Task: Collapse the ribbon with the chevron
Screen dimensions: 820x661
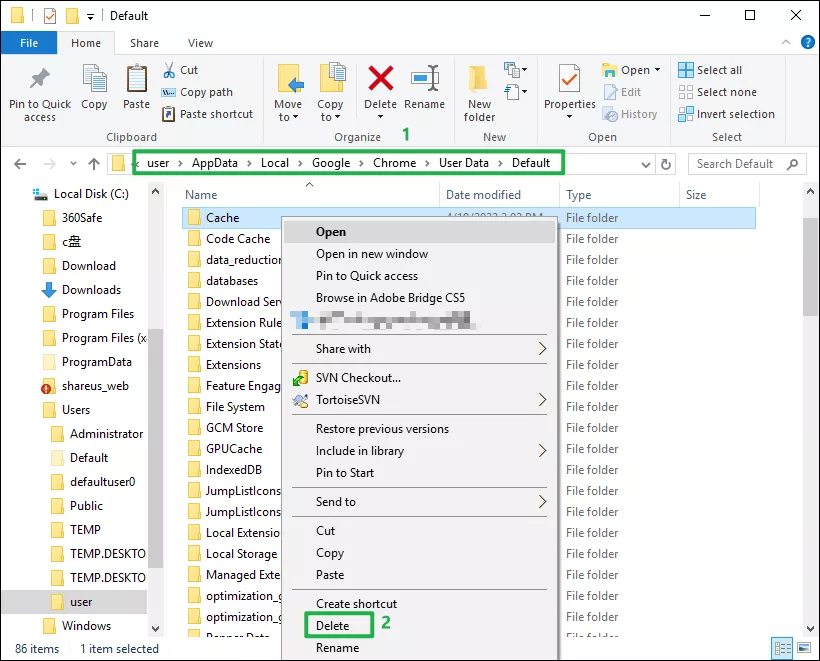Action: [785, 42]
